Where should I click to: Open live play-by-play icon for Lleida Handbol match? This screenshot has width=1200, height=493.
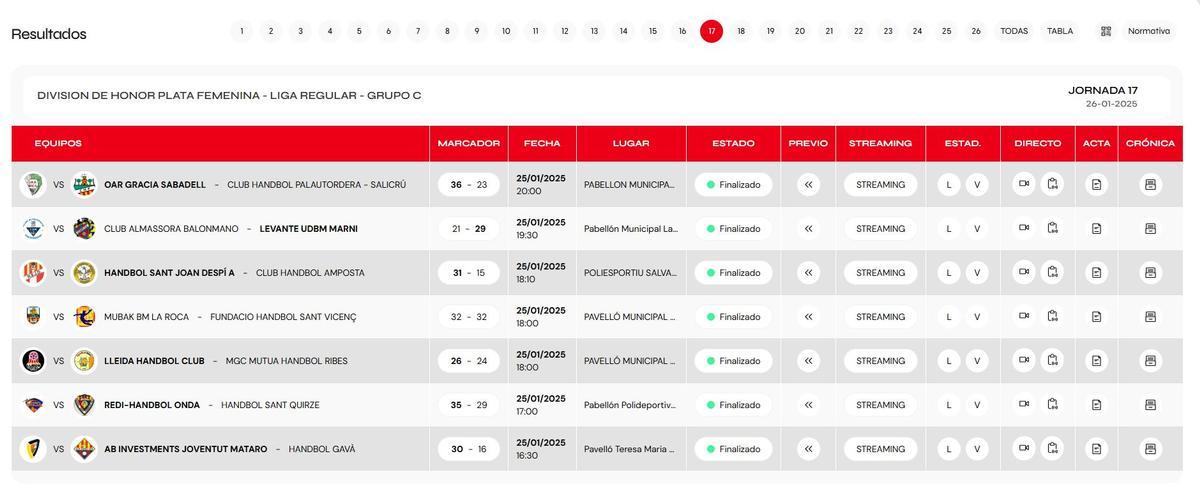pyautogui.click(x=1052, y=360)
